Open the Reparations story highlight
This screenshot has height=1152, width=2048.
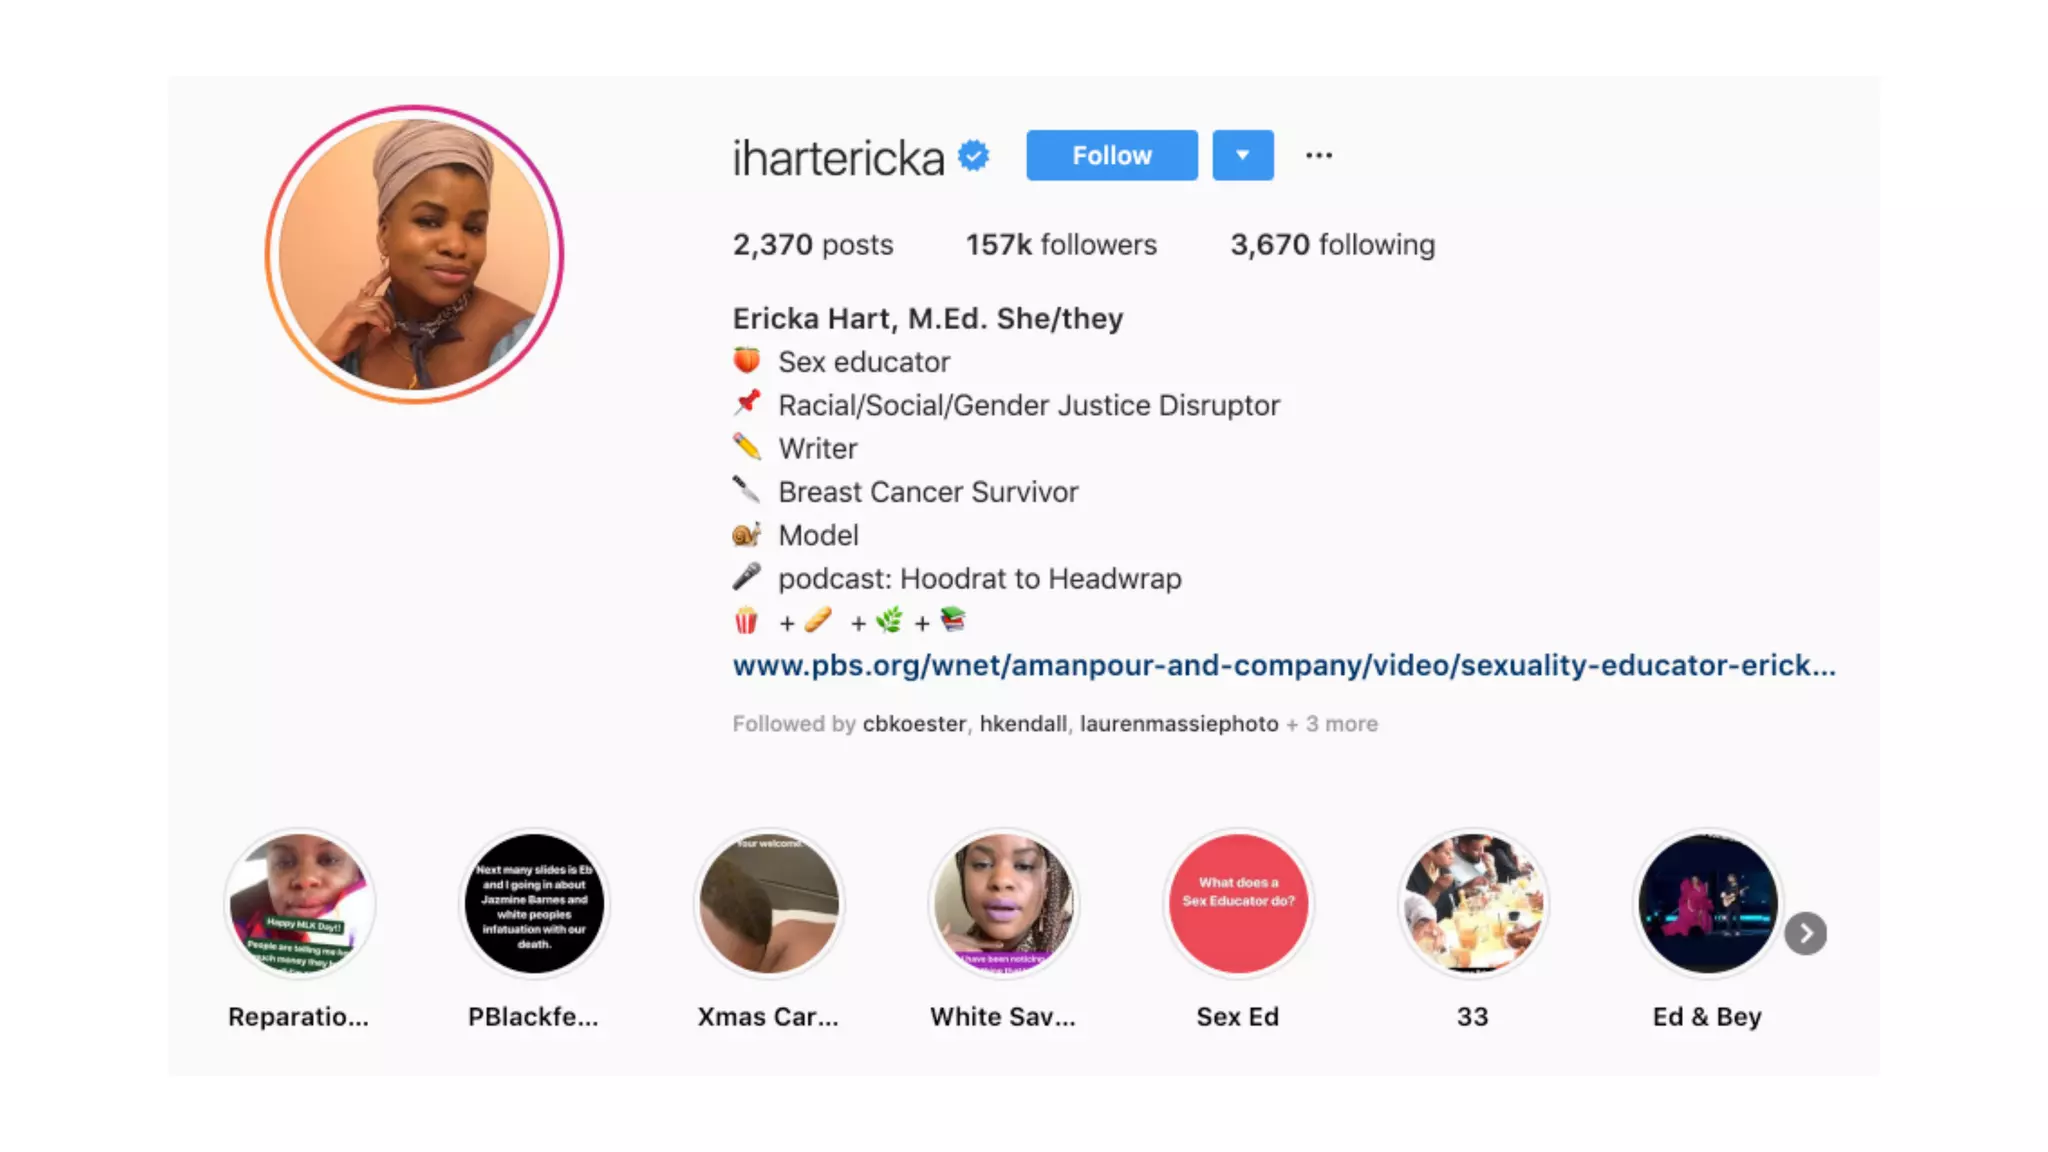[x=299, y=903]
